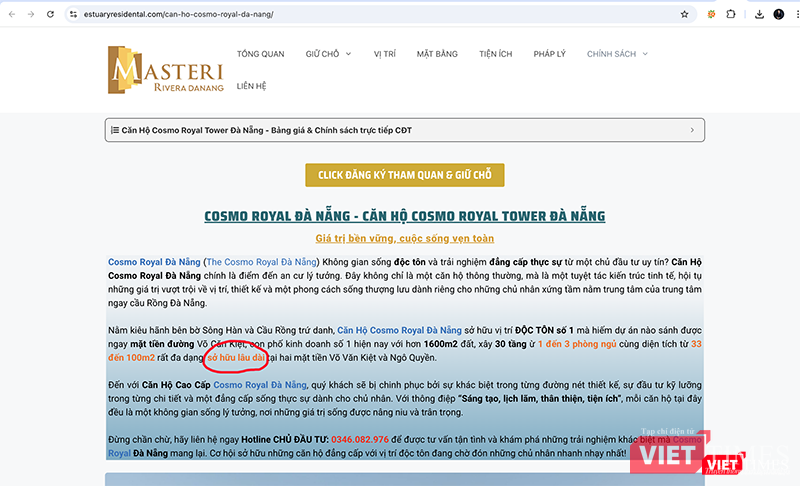Image resolution: width=800 pixels, height=486 pixels.
Task: Click the site info icon in address bar
Action: click(x=74, y=15)
